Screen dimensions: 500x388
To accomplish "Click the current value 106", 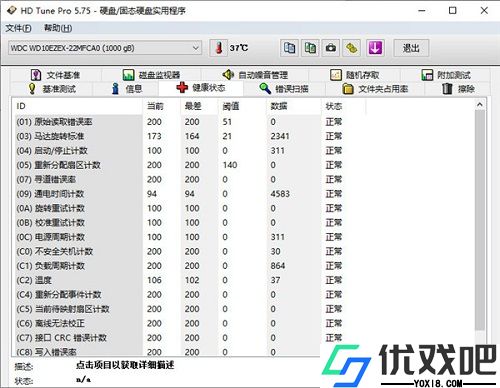I will tap(154, 280).
